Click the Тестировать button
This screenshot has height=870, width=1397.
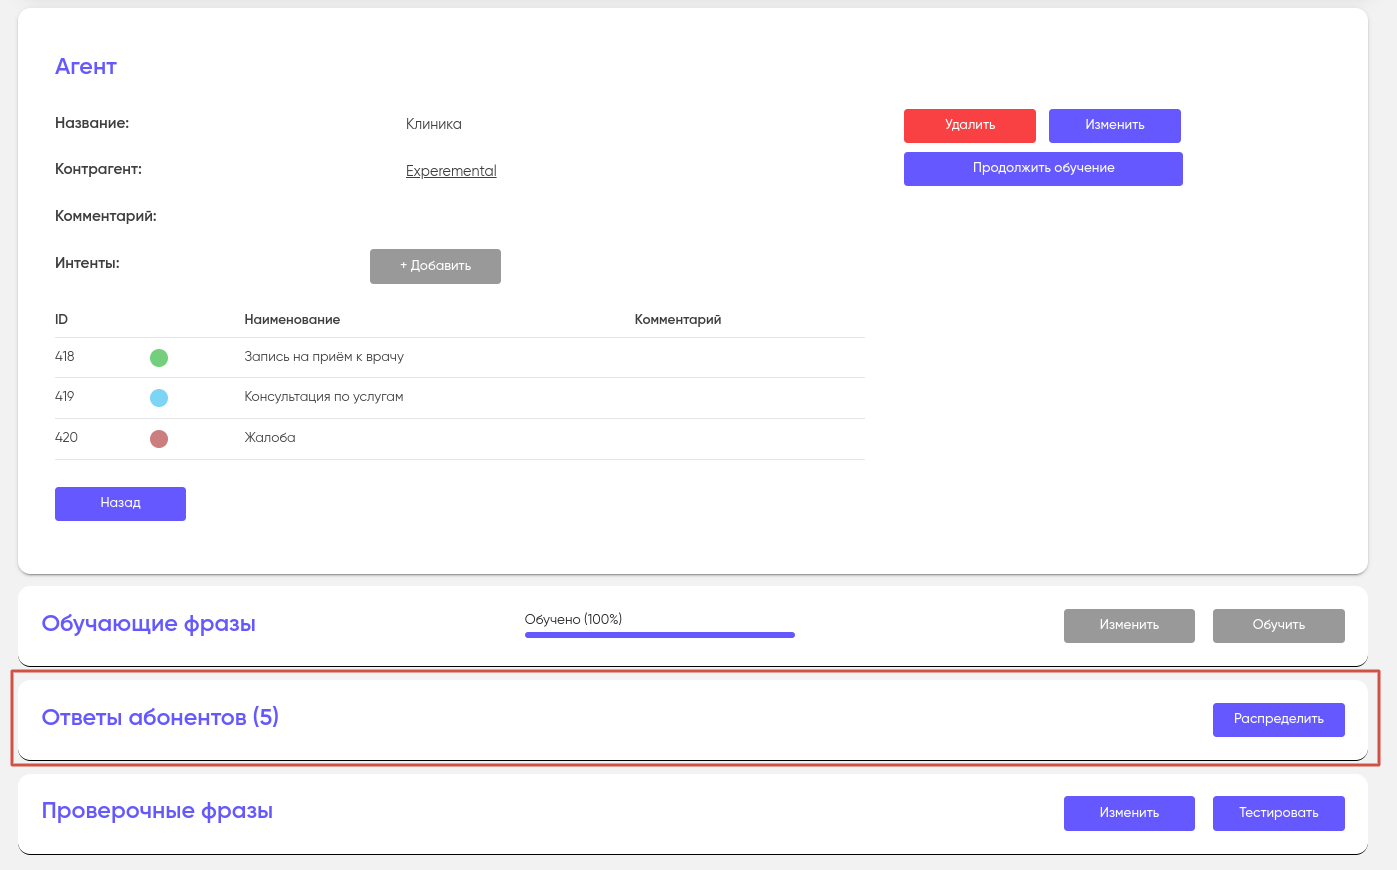1278,813
